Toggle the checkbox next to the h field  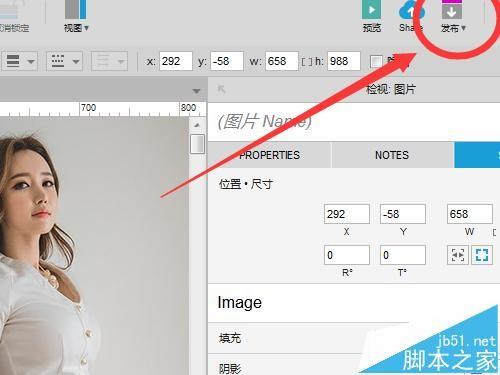click(x=376, y=61)
